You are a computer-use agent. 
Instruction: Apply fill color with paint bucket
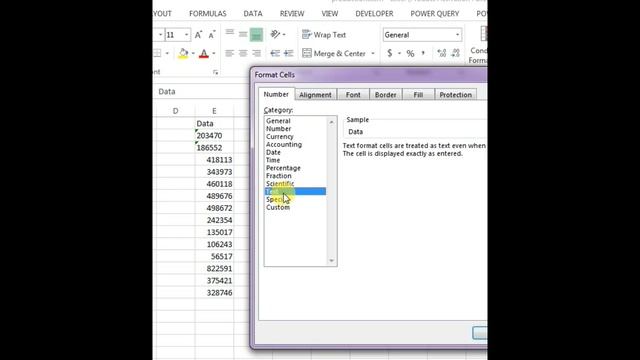click(183, 53)
